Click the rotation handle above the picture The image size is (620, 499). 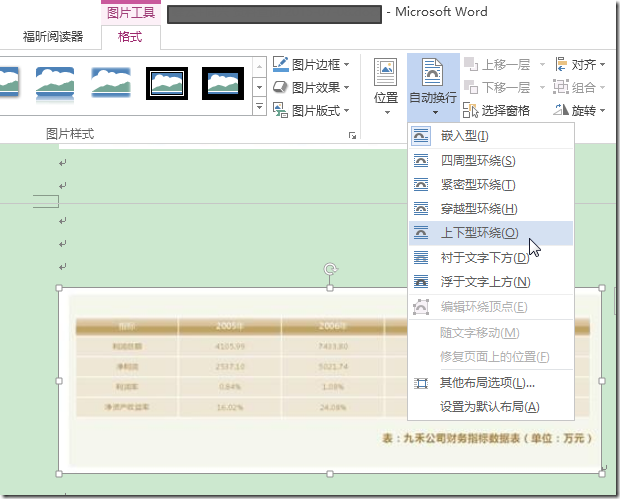point(330,270)
